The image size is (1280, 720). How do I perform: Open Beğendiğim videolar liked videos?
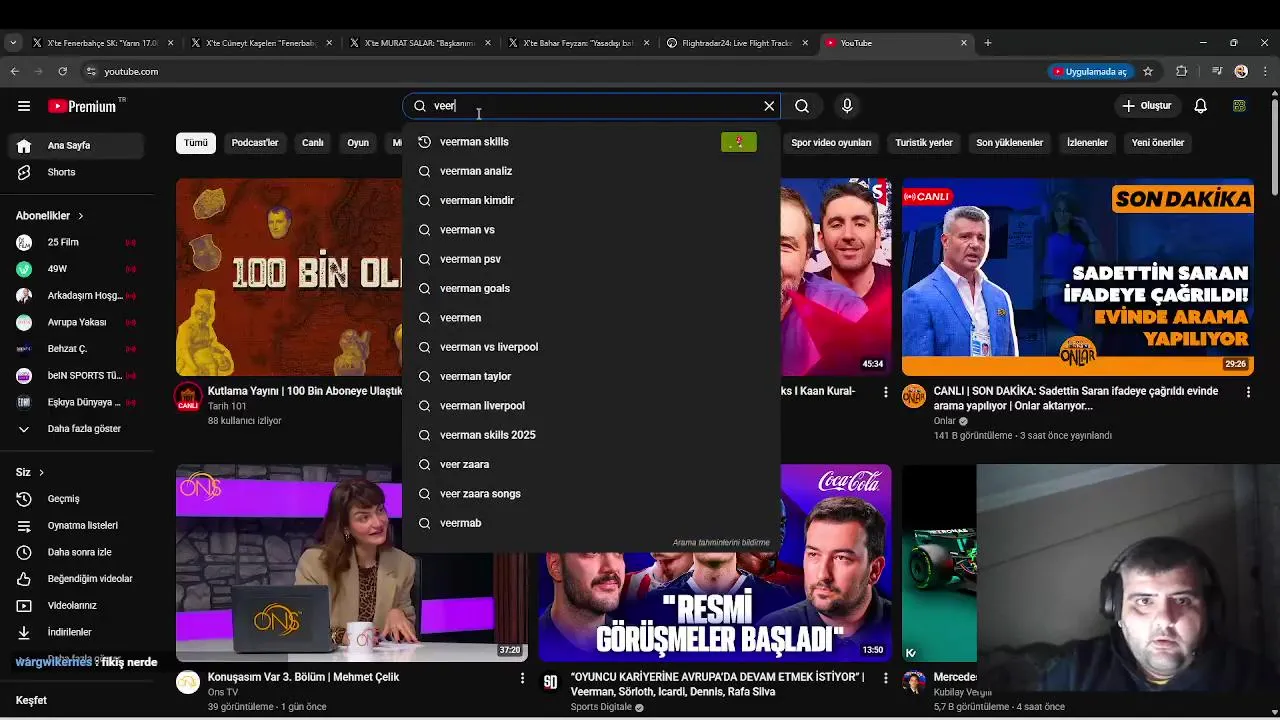coord(76,579)
